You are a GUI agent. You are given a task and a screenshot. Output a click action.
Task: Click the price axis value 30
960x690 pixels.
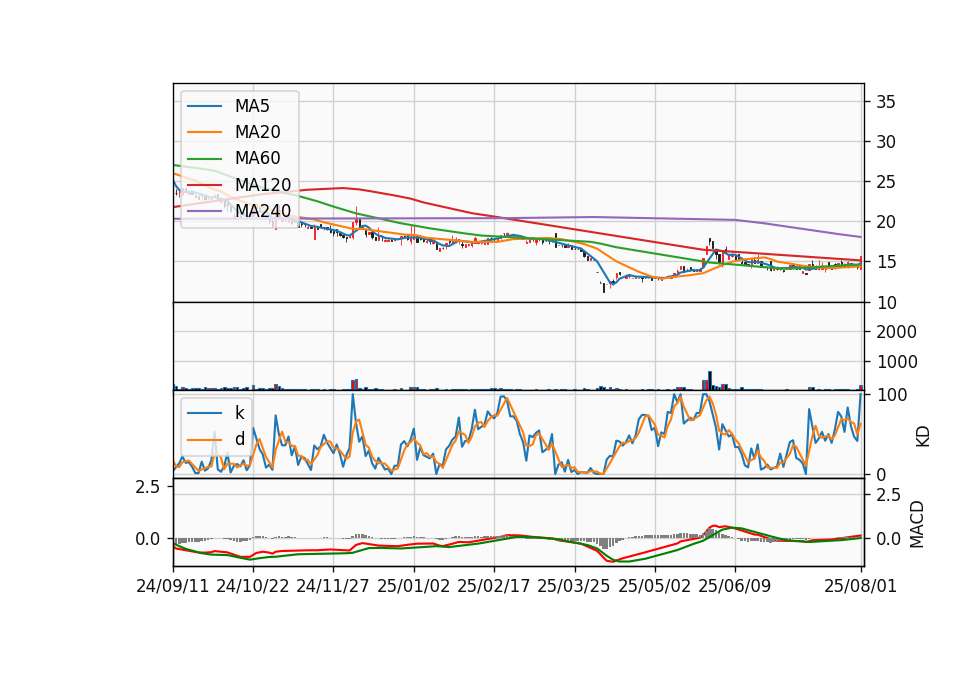pyautogui.click(x=886, y=142)
